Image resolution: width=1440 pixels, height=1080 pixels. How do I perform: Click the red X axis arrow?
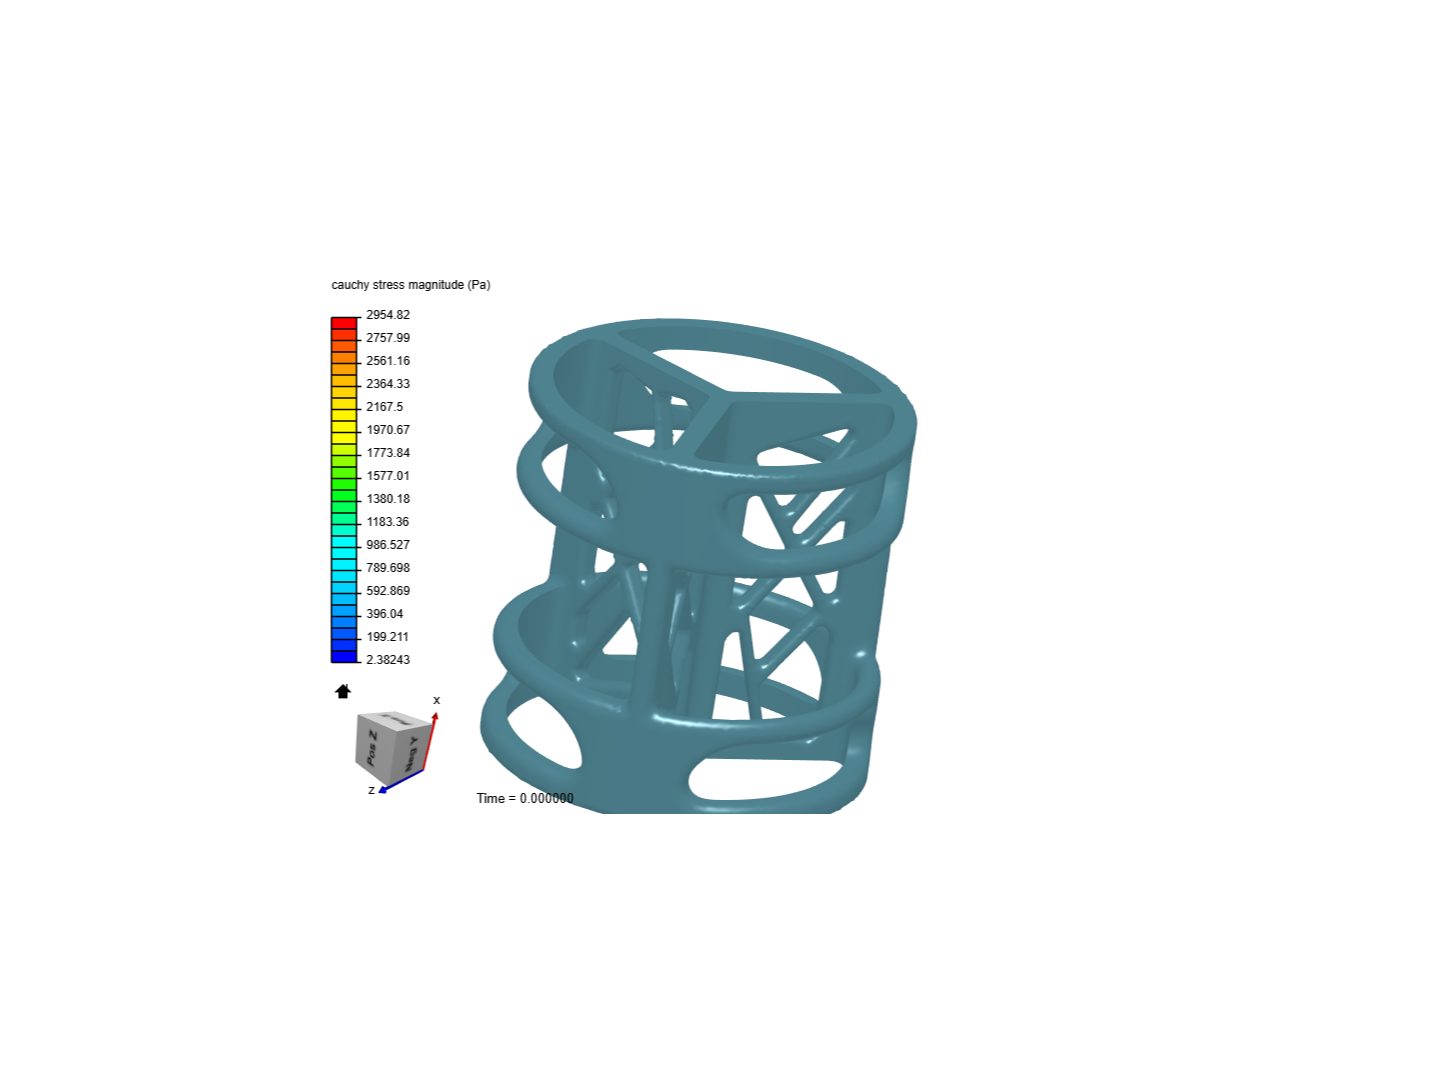(x=430, y=740)
